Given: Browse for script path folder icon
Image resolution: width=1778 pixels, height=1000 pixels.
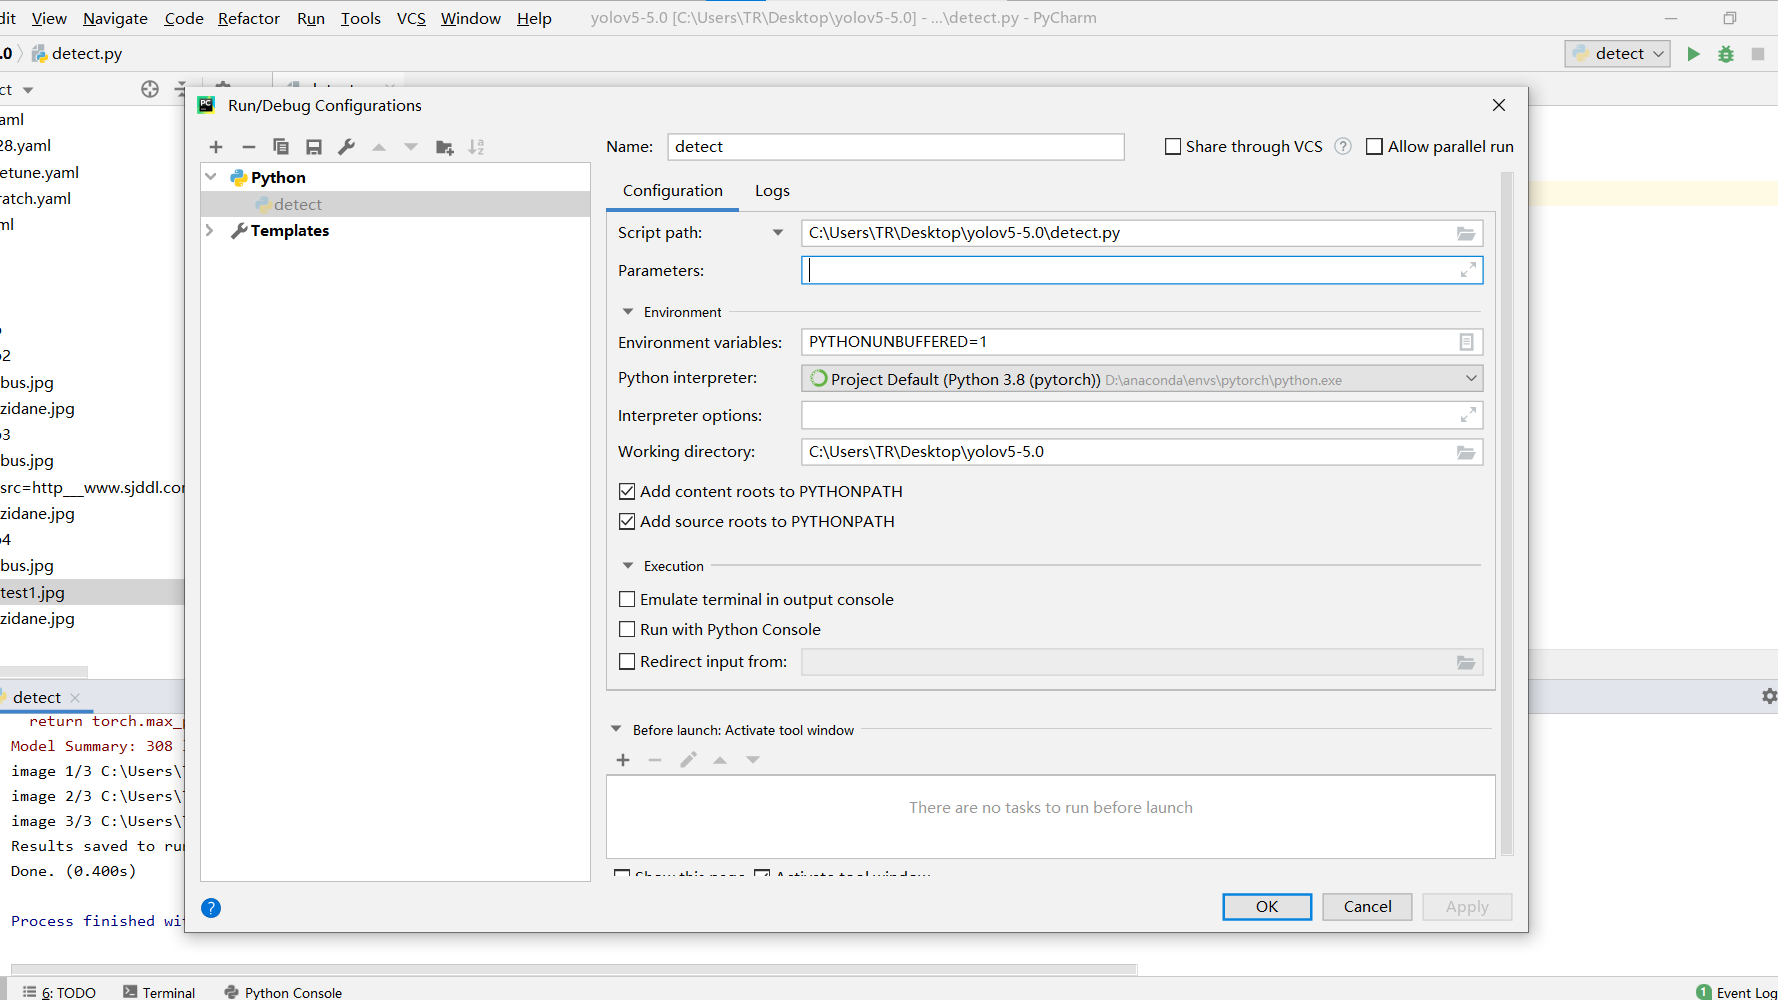Looking at the screenshot, I should click(x=1466, y=233).
